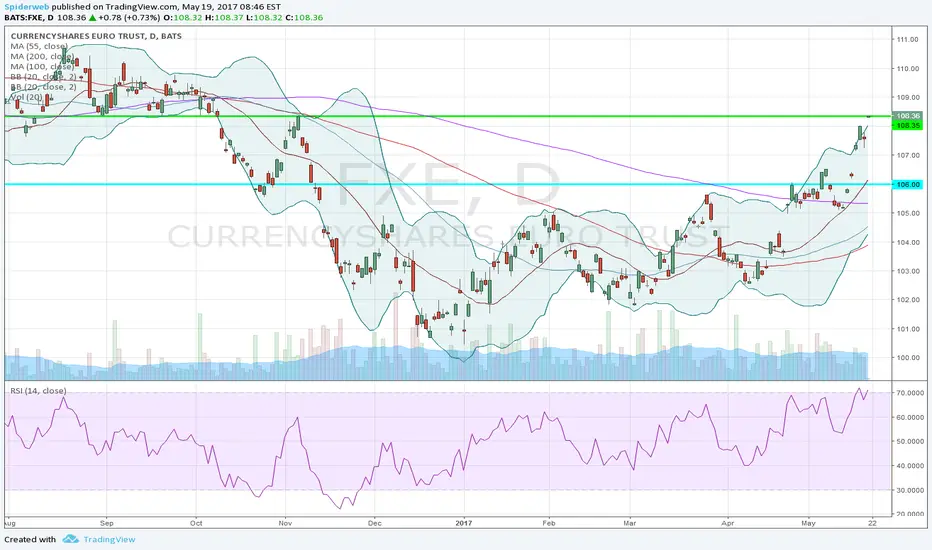The image size is (932, 550).
Task: Click the Feb label on time axis
Action: [549, 523]
